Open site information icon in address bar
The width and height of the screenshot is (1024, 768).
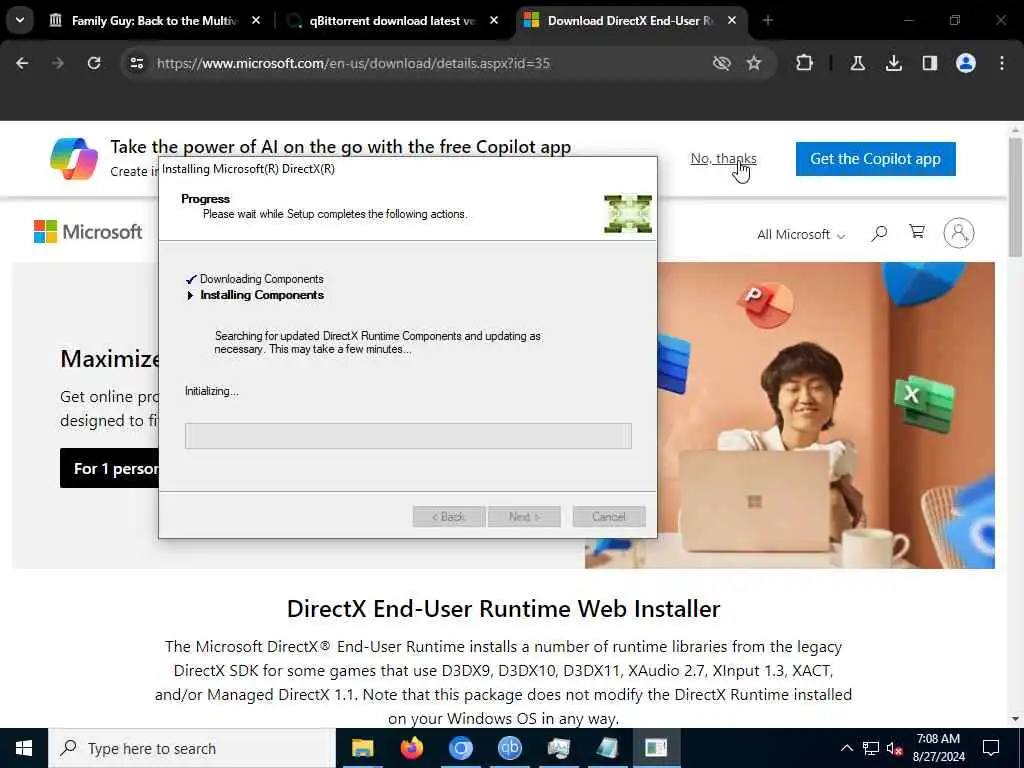(x=136, y=63)
